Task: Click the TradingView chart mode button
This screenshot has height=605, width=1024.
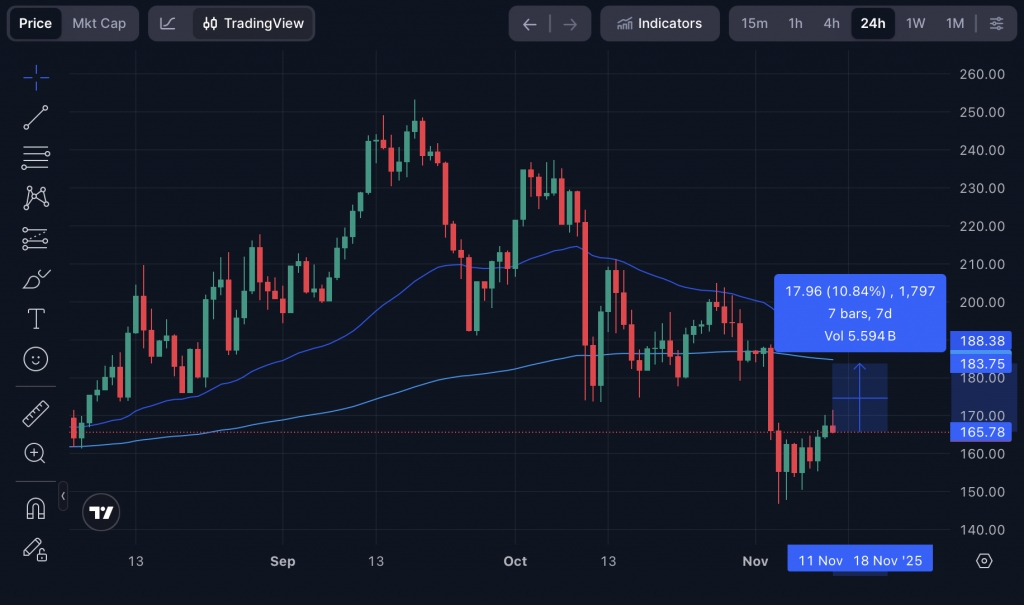Action: click(253, 23)
